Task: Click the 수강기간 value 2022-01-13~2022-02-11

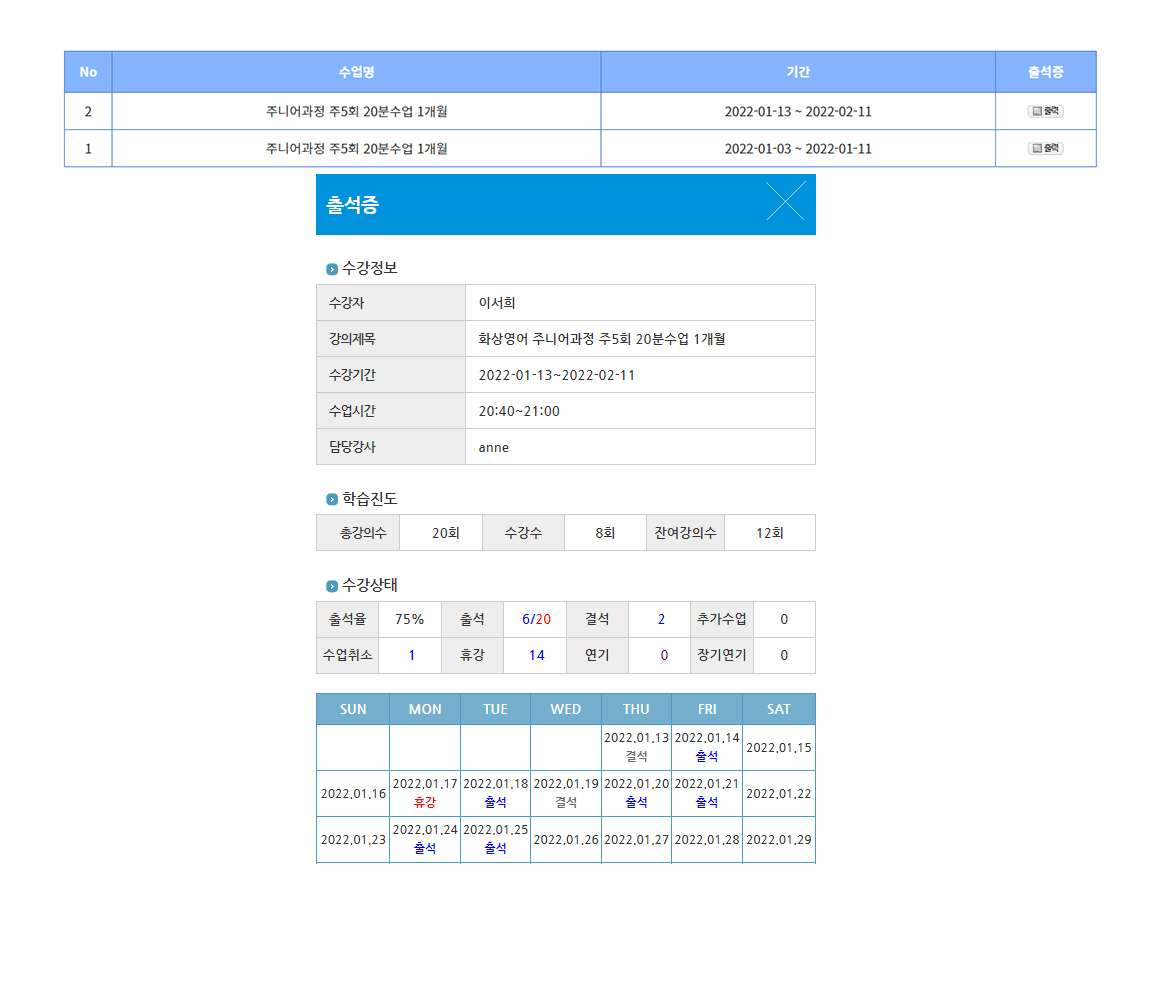Action: click(557, 375)
